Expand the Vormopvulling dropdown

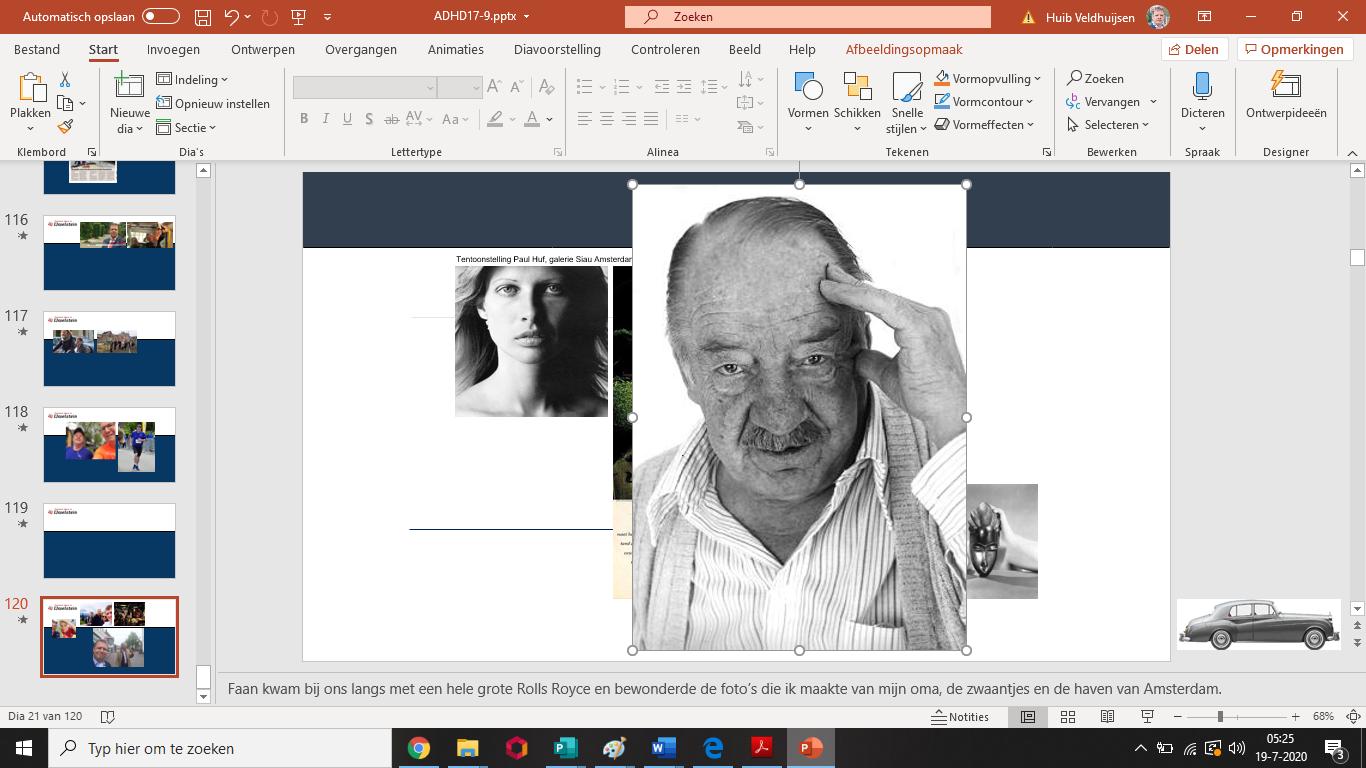pyautogui.click(x=1037, y=79)
